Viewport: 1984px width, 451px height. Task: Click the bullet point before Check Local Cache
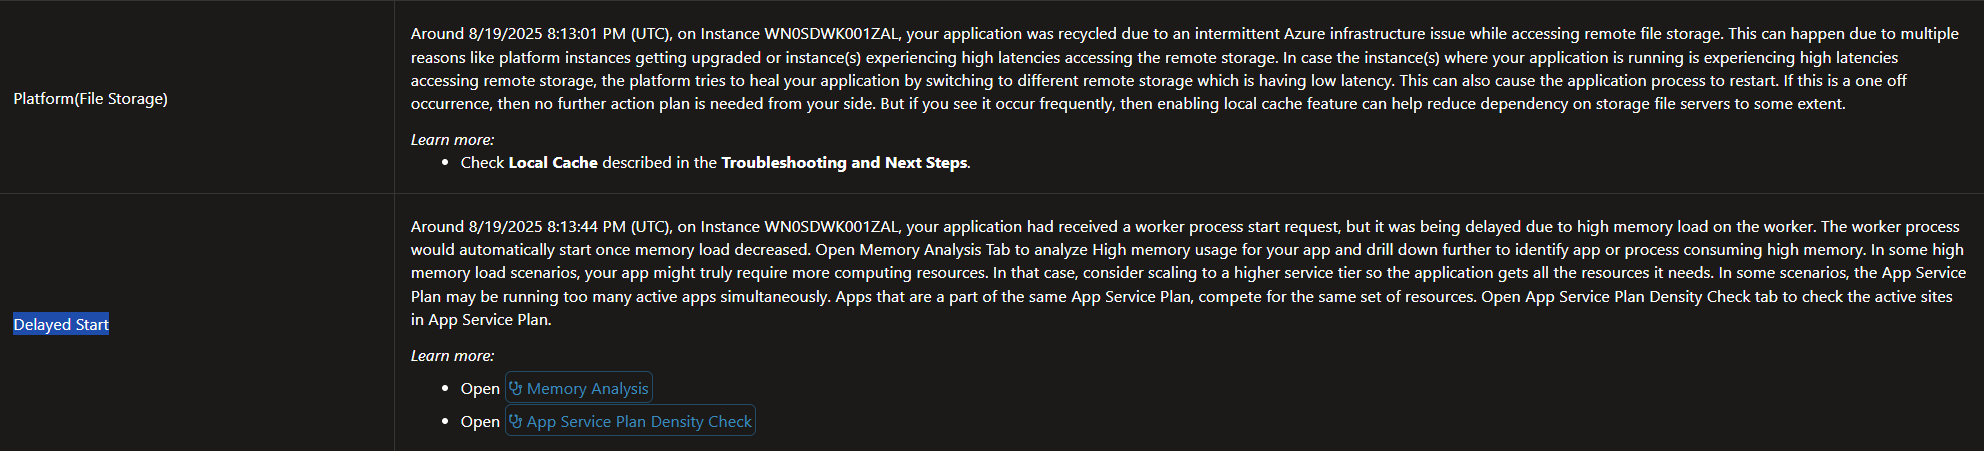pos(444,162)
